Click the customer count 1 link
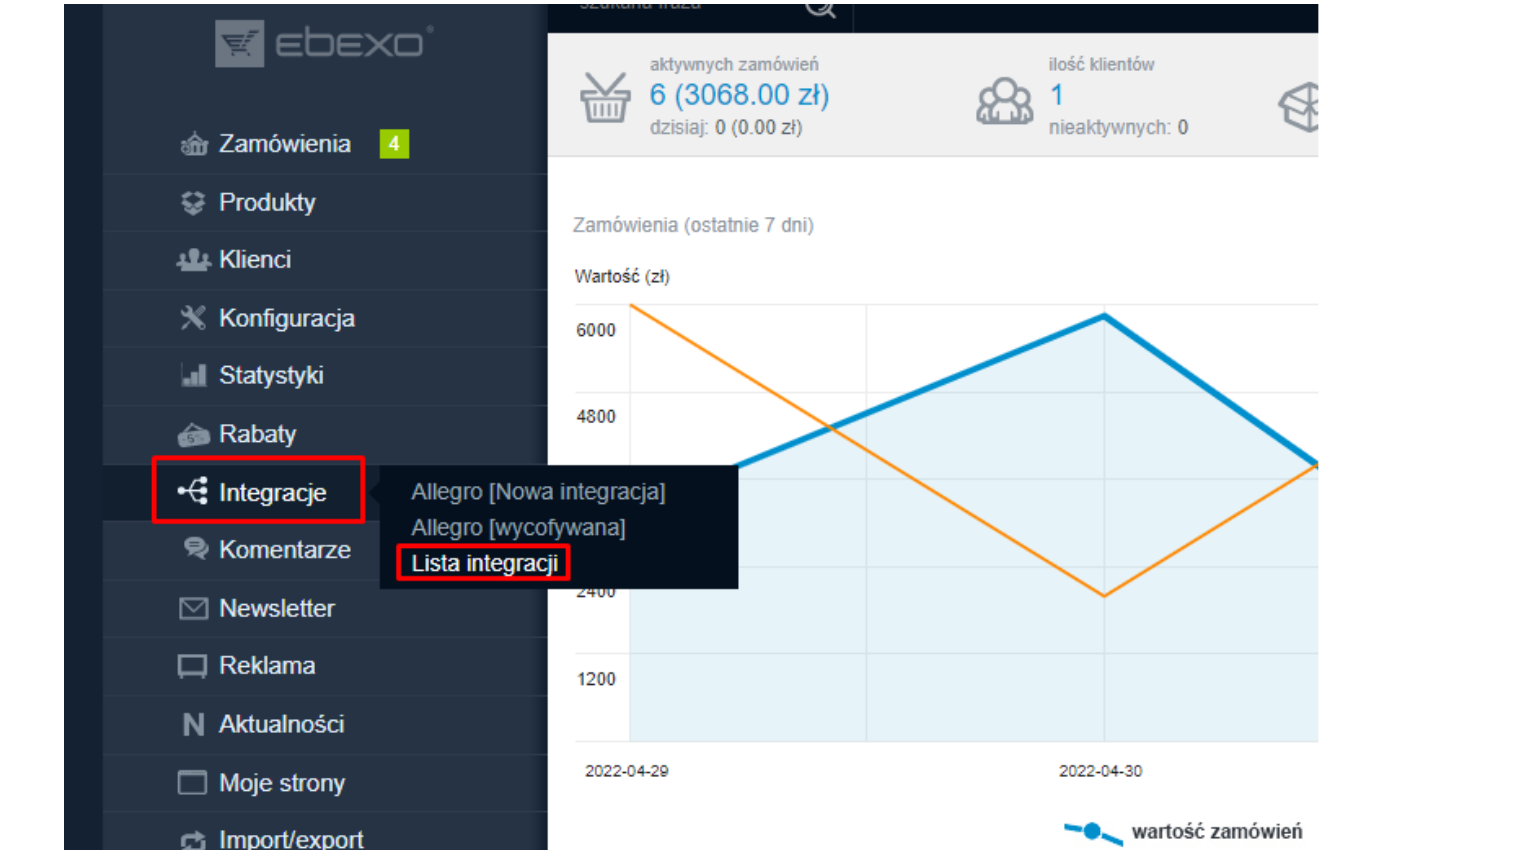The height and width of the screenshot is (850, 1516). pos(1056,95)
